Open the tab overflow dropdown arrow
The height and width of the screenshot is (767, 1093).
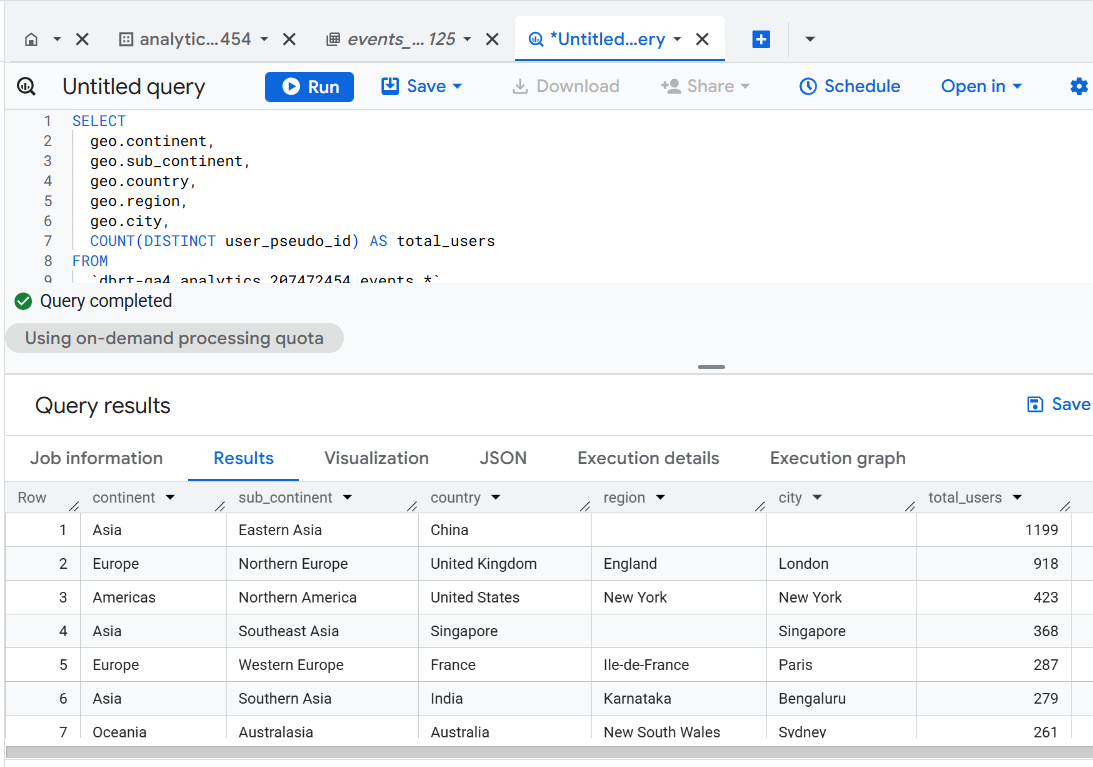810,39
